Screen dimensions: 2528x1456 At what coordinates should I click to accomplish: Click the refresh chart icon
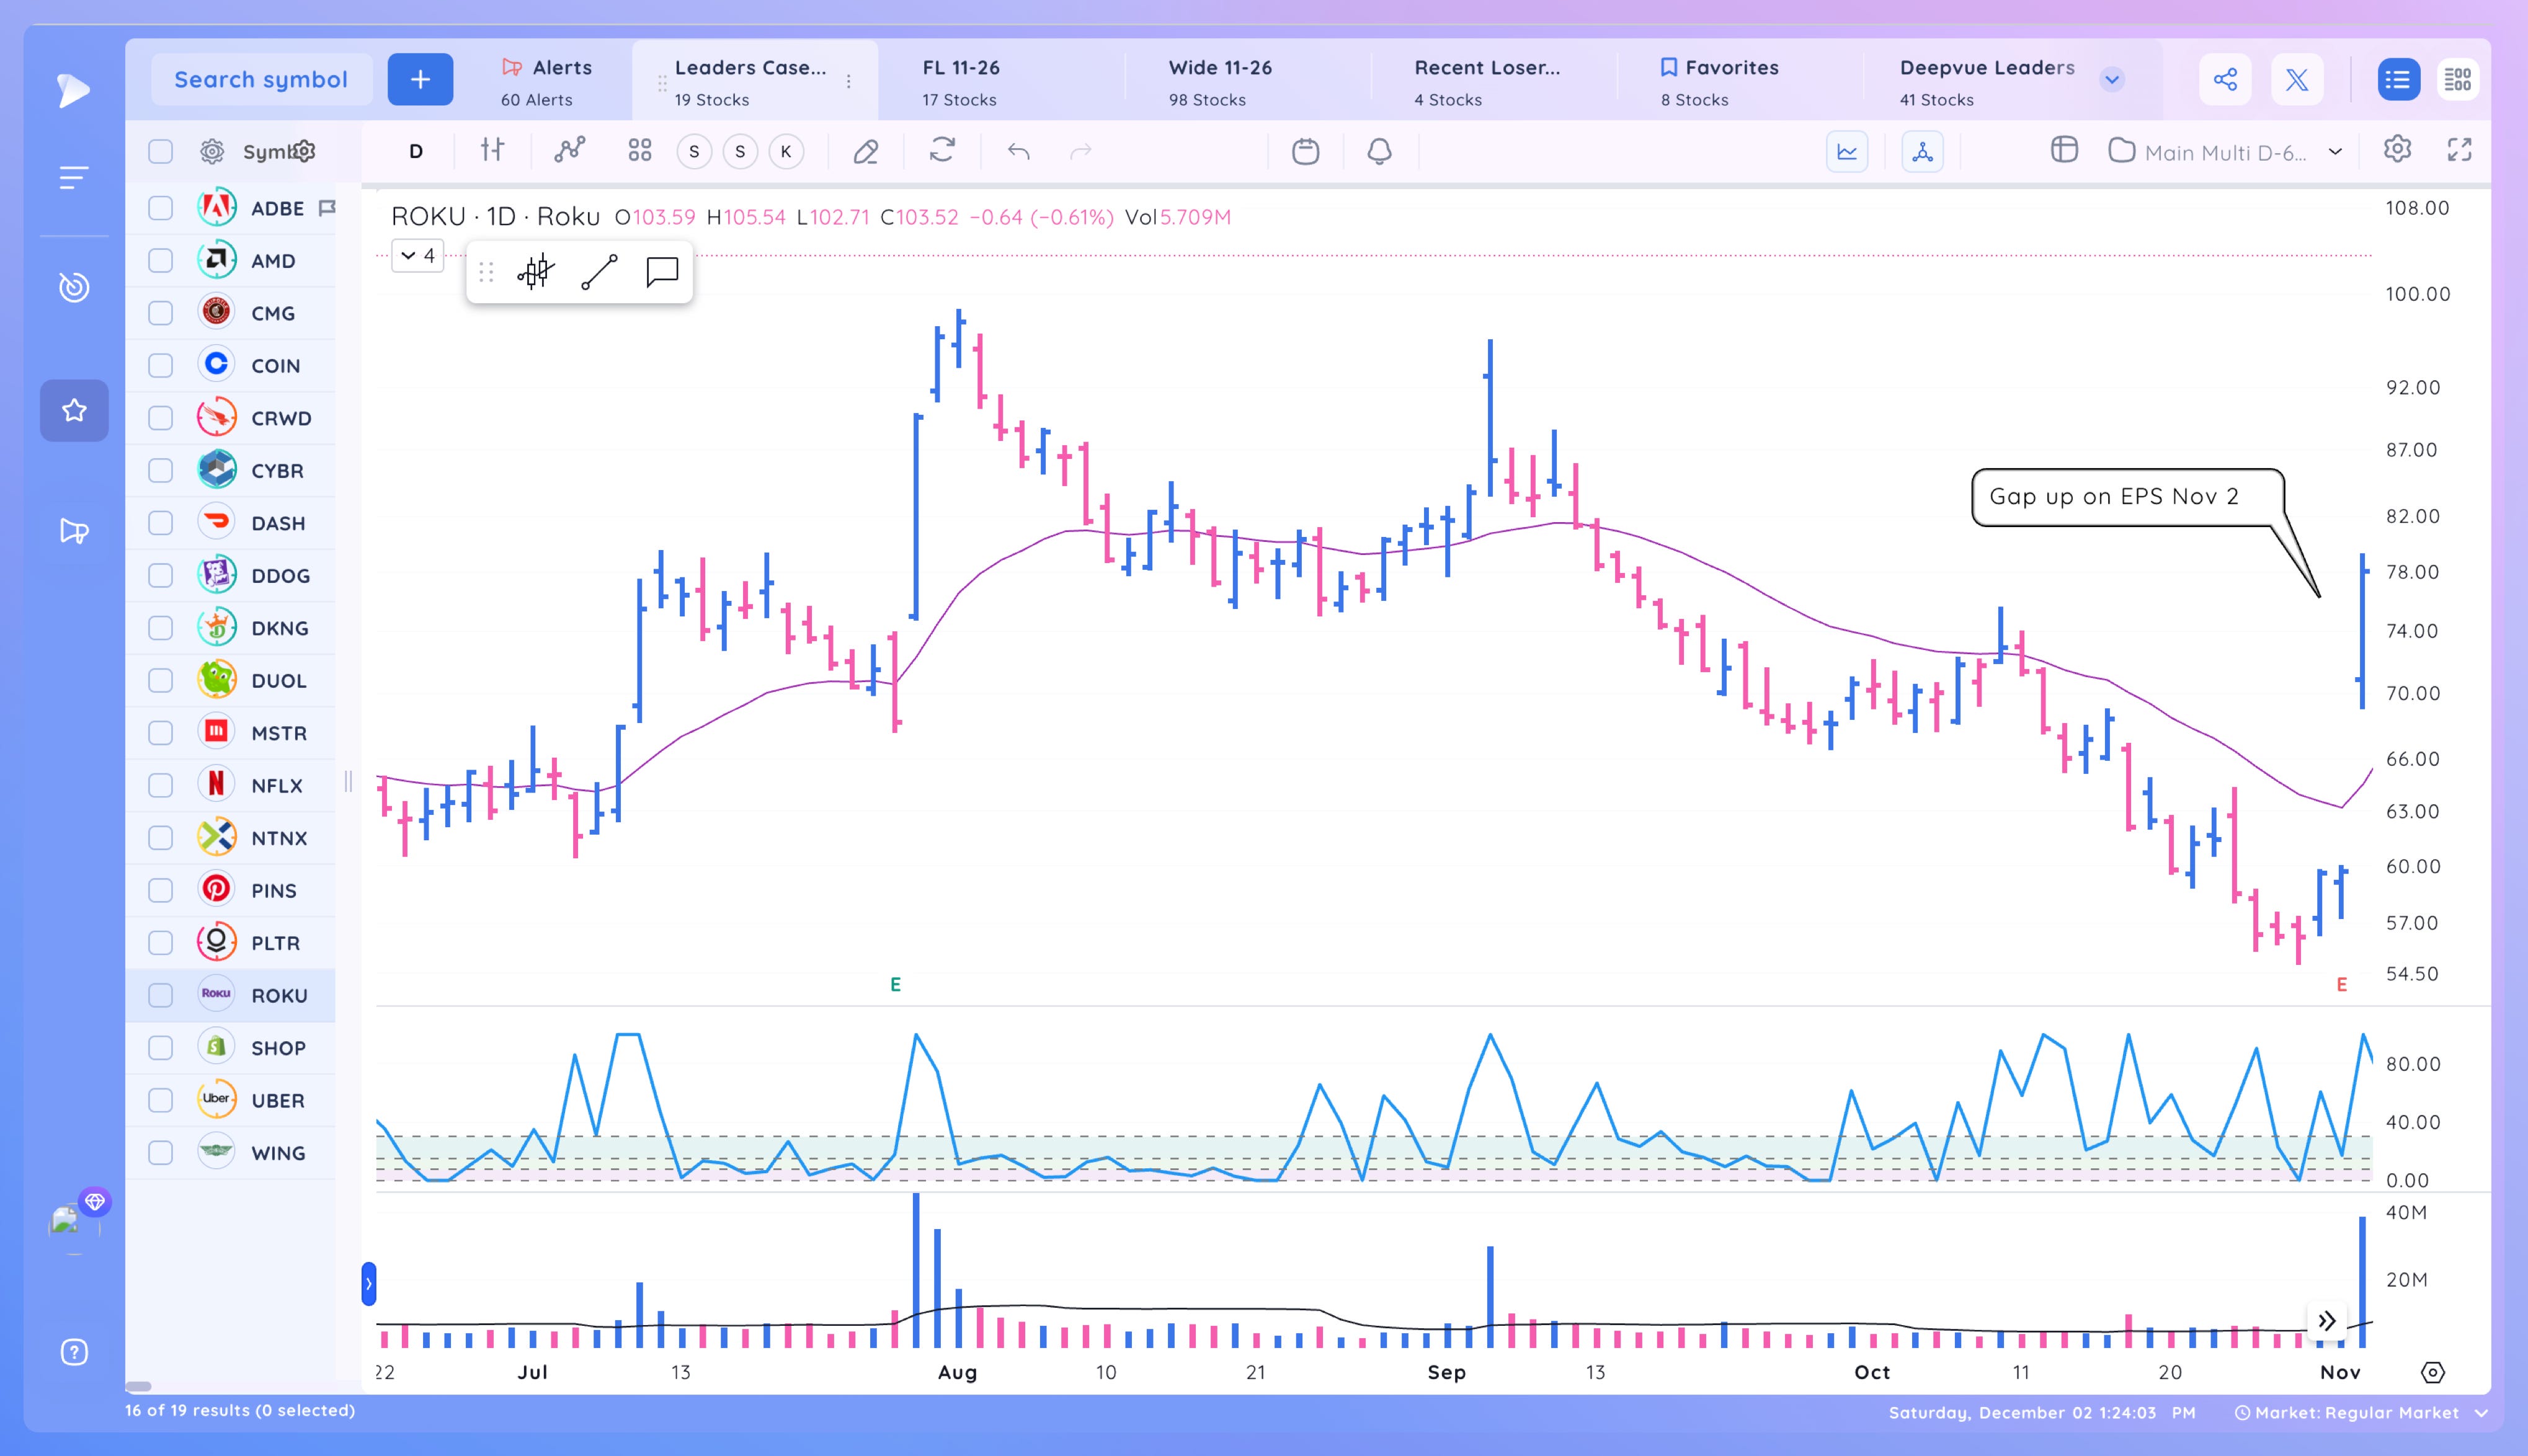(x=942, y=151)
